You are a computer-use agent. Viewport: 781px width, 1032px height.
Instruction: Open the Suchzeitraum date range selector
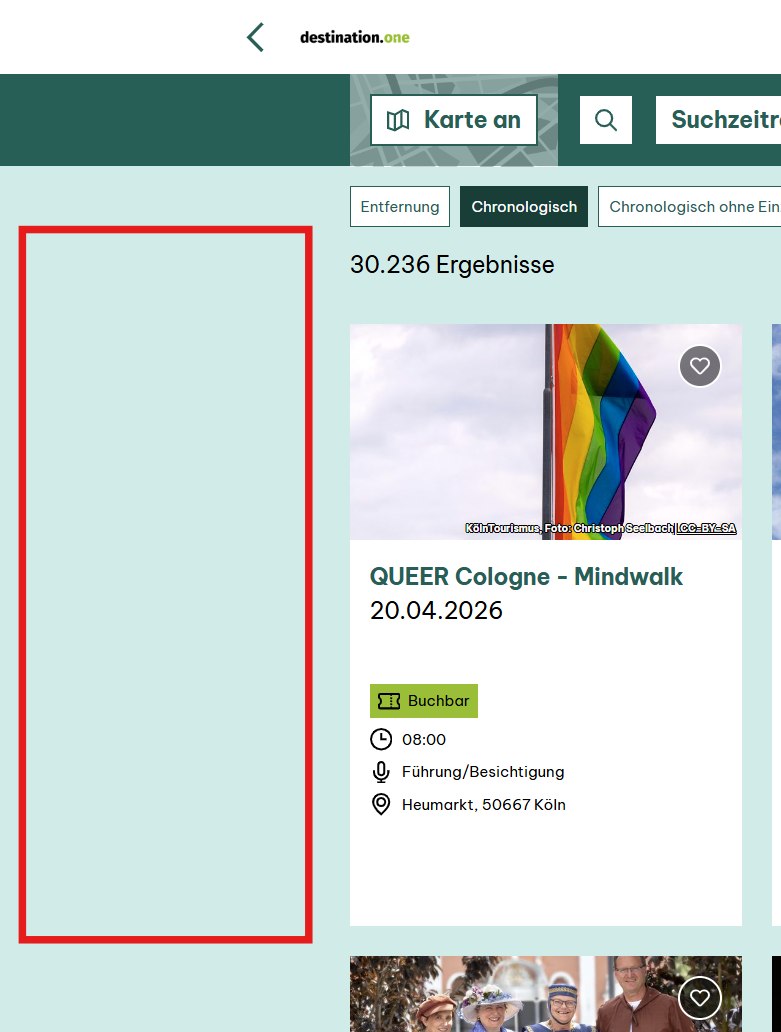(x=720, y=120)
